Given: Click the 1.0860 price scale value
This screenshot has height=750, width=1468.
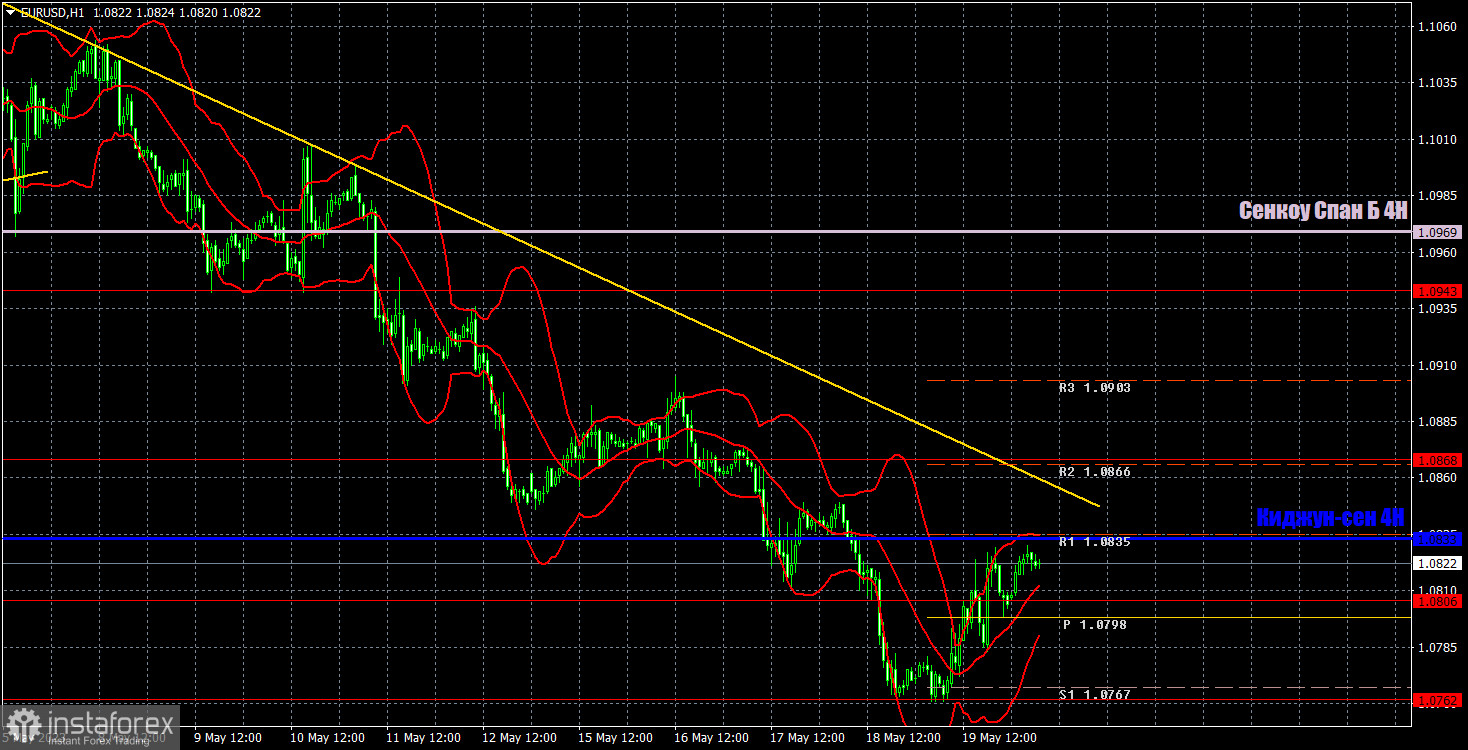Looking at the screenshot, I should pyautogui.click(x=1437, y=478).
